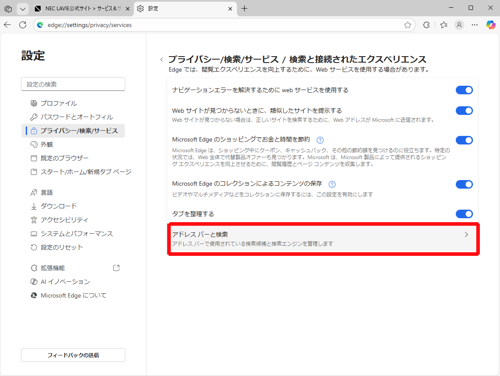Go back with chevron beside page heading
Viewport: 500px width, 376px height.
click(162, 60)
